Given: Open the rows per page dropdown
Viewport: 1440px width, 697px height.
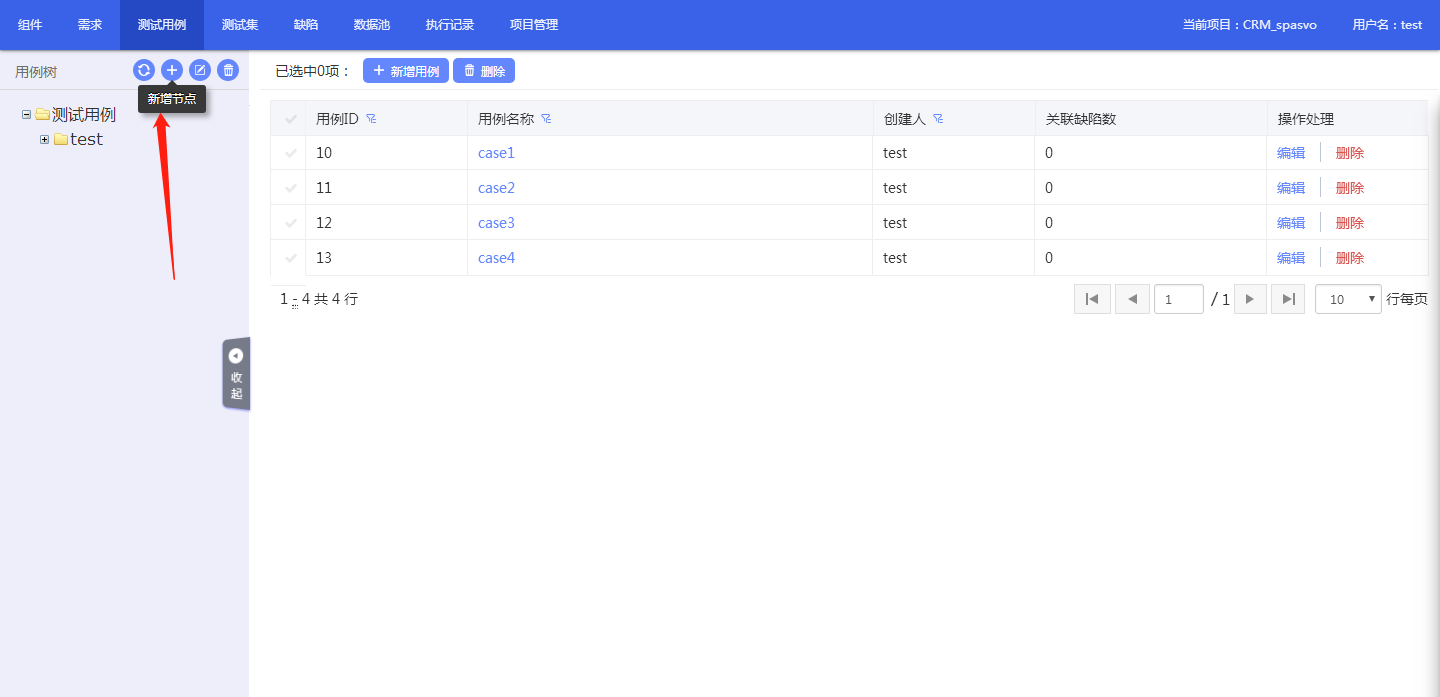Looking at the screenshot, I should 1348,299.
